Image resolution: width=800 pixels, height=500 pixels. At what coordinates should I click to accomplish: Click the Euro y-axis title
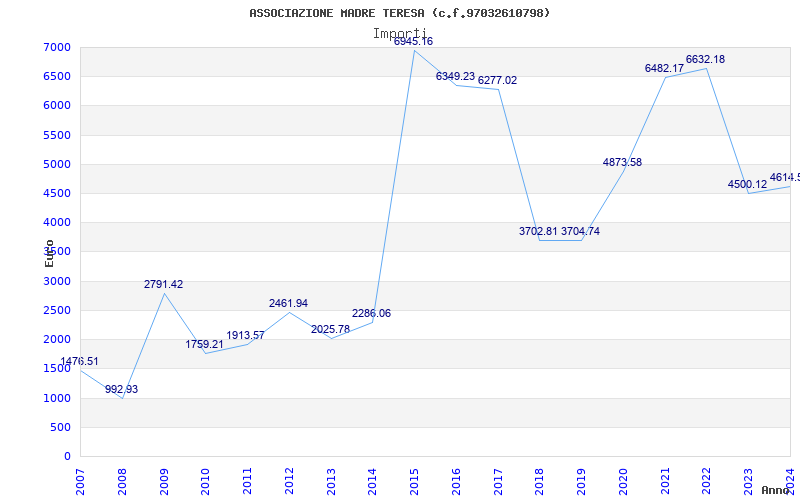[x=49, y=254]
